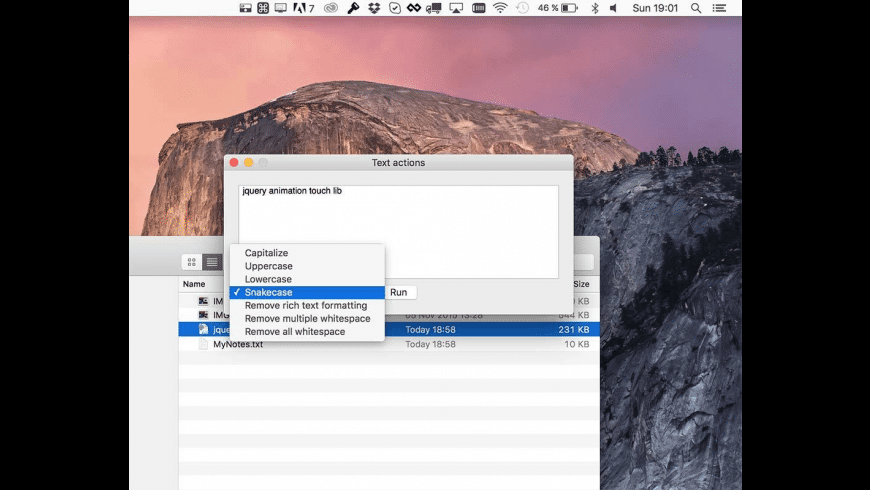The image size is (870, 490).
Task: Click the first IMG file thumbnail icon
Action: (203, 301)
